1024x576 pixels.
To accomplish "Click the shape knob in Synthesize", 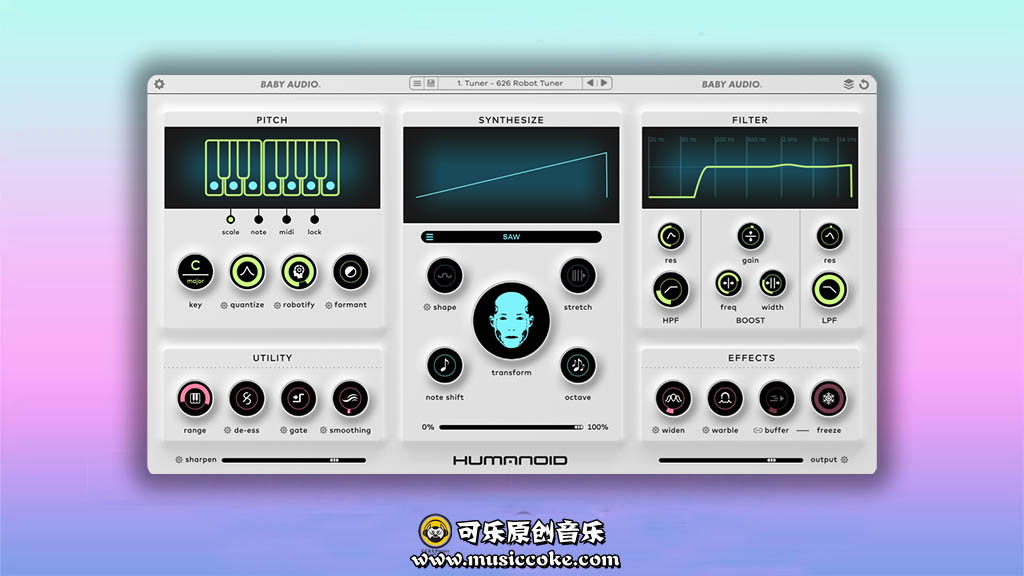I will tap(445, 276).
